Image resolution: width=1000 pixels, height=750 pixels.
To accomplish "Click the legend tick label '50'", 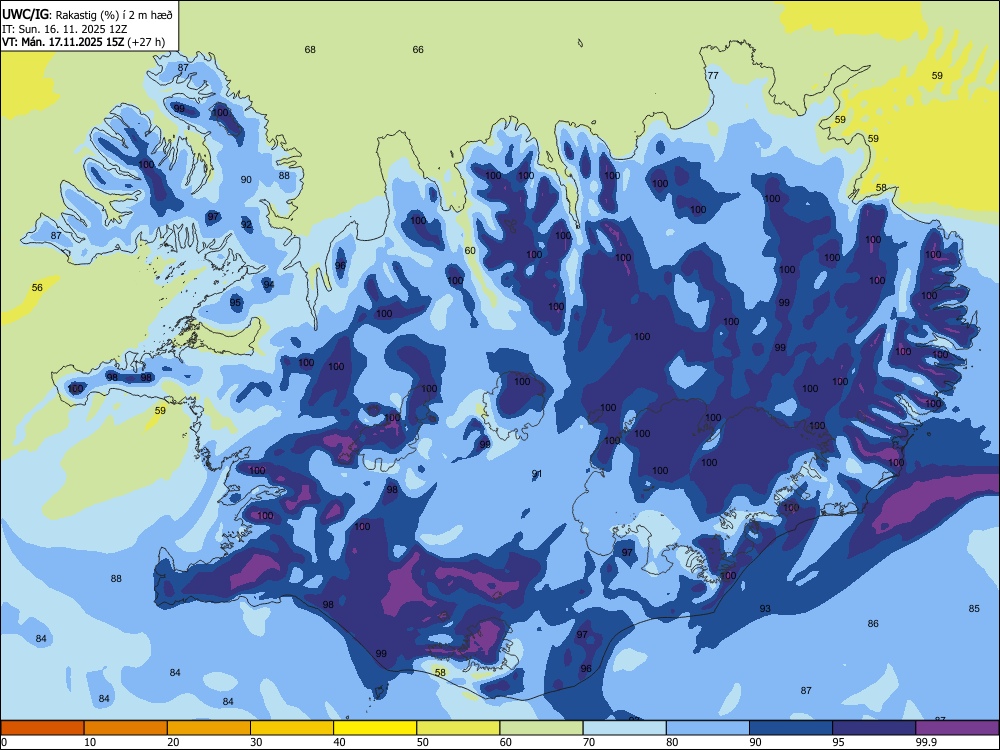I will click(x=423, y=742).
